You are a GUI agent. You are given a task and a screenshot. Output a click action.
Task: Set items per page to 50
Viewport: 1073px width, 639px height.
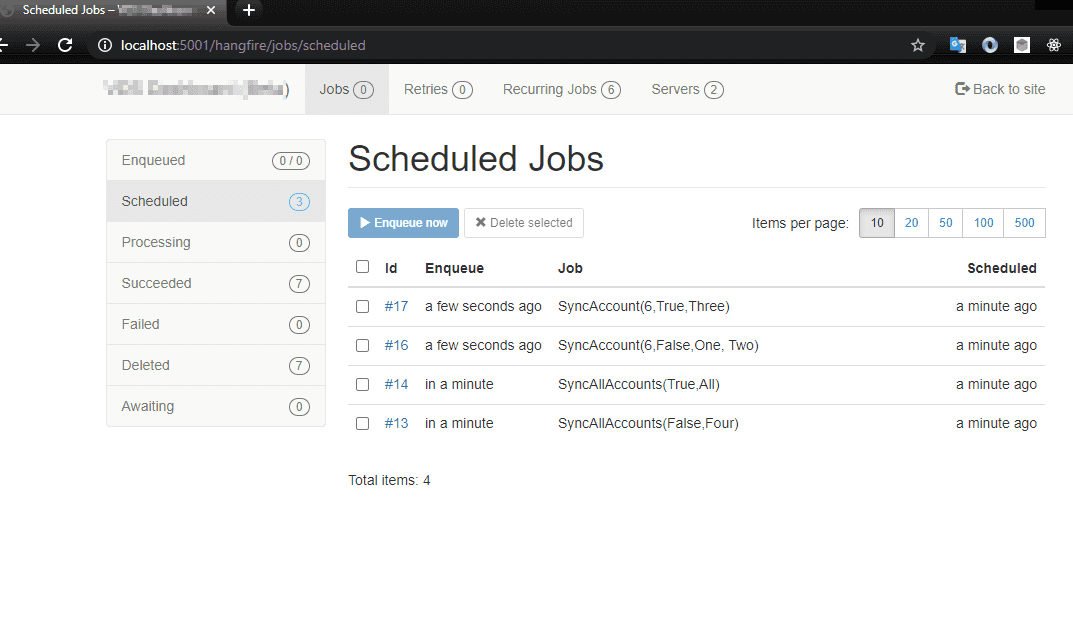[945, 223]
